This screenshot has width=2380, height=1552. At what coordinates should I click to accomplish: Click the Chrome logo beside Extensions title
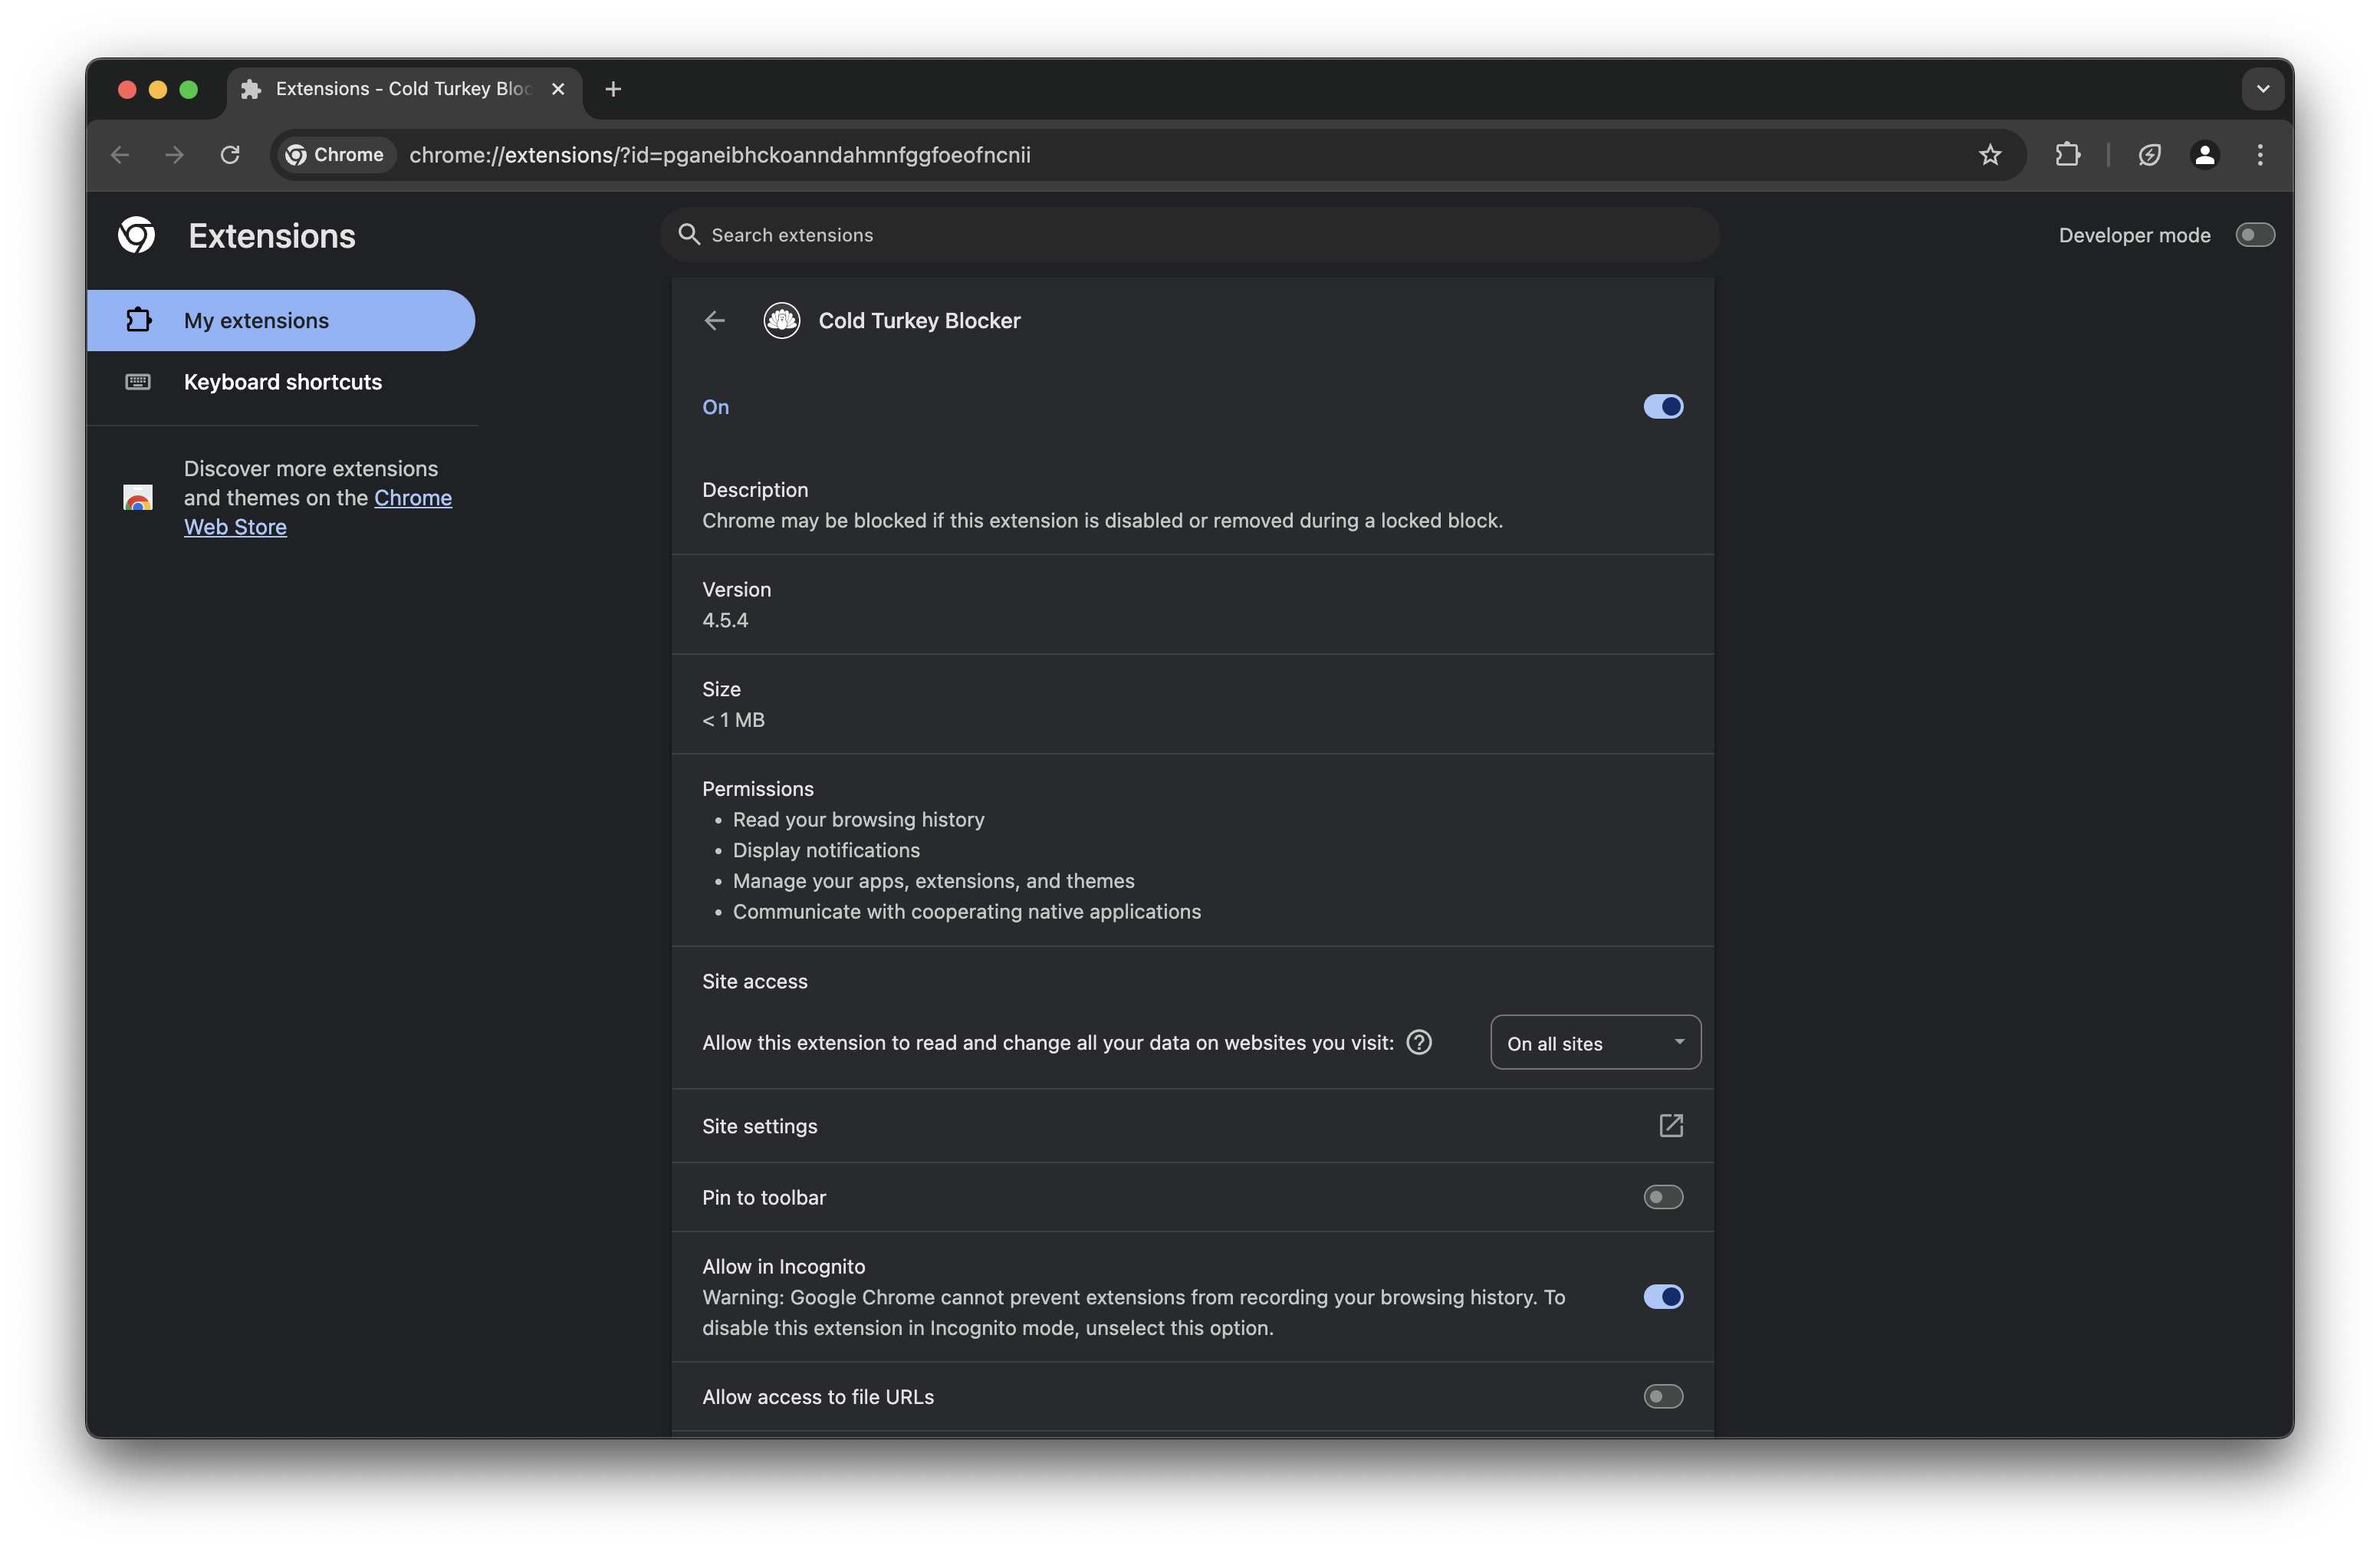137,236
